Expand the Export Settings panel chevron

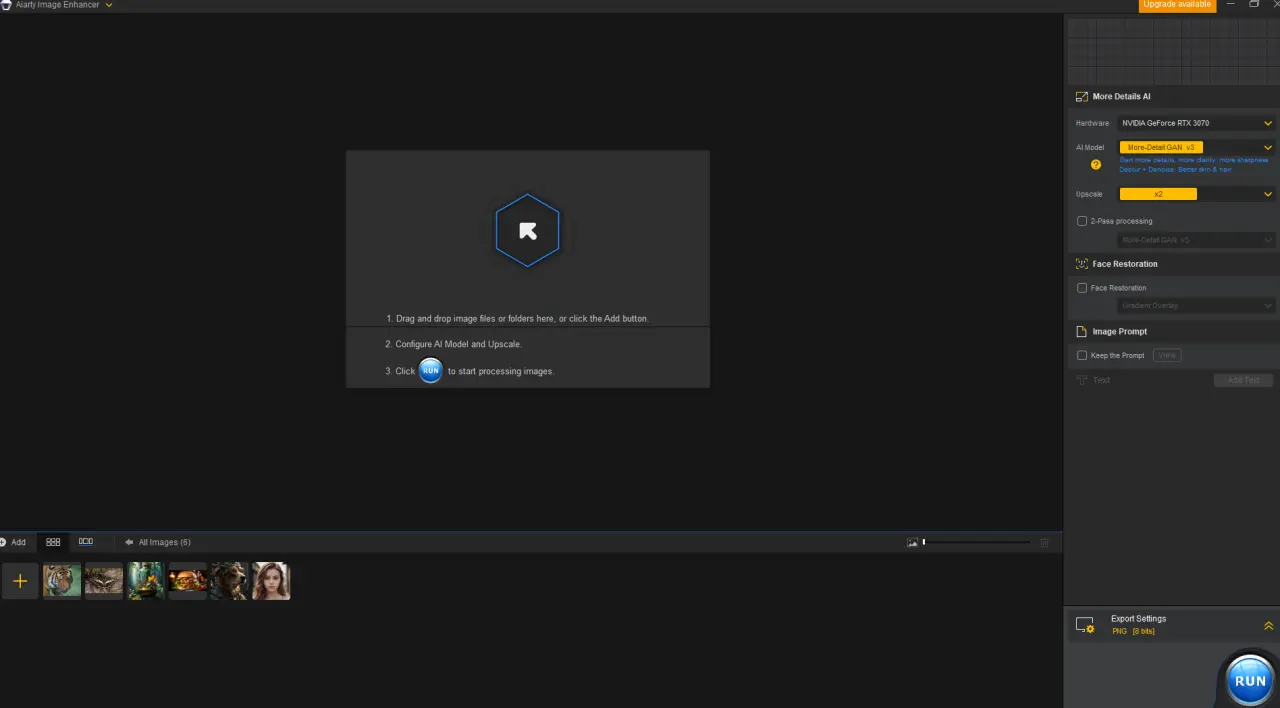(x=1268, y=625)
